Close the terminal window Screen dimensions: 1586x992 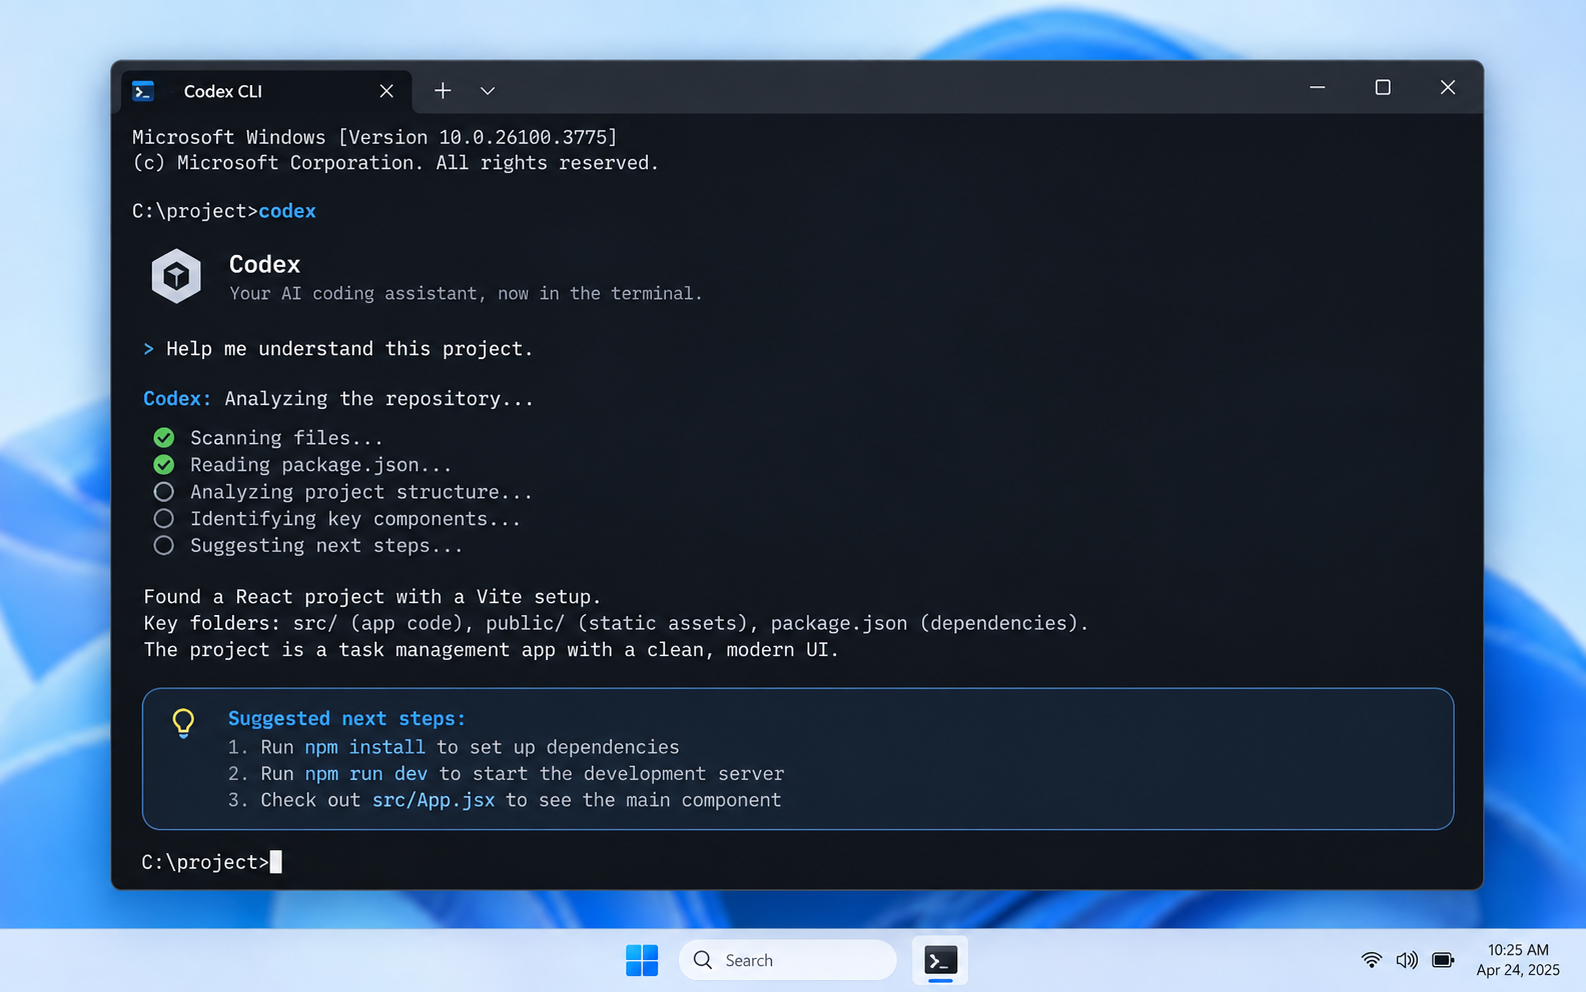pos(1447,88)
